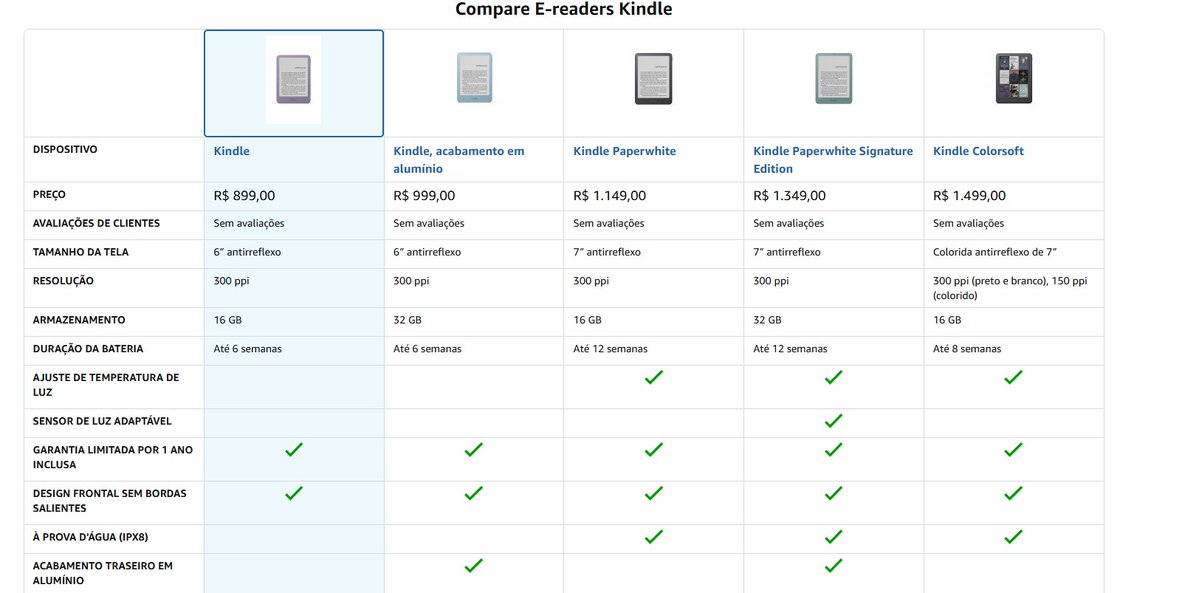Click the R$ 1.149,00 price
Screen dimensions: 1199x593
[x=609, y=196]
